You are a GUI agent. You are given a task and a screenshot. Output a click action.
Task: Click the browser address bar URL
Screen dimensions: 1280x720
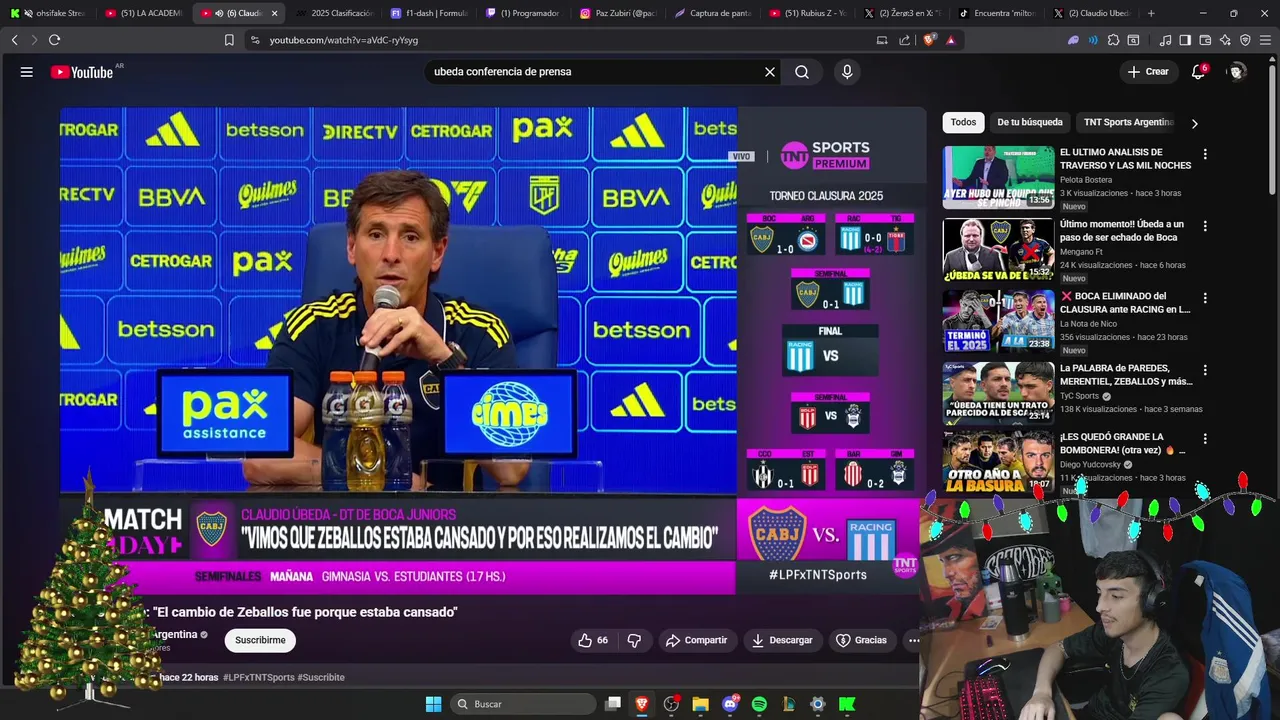coord(344,40)
